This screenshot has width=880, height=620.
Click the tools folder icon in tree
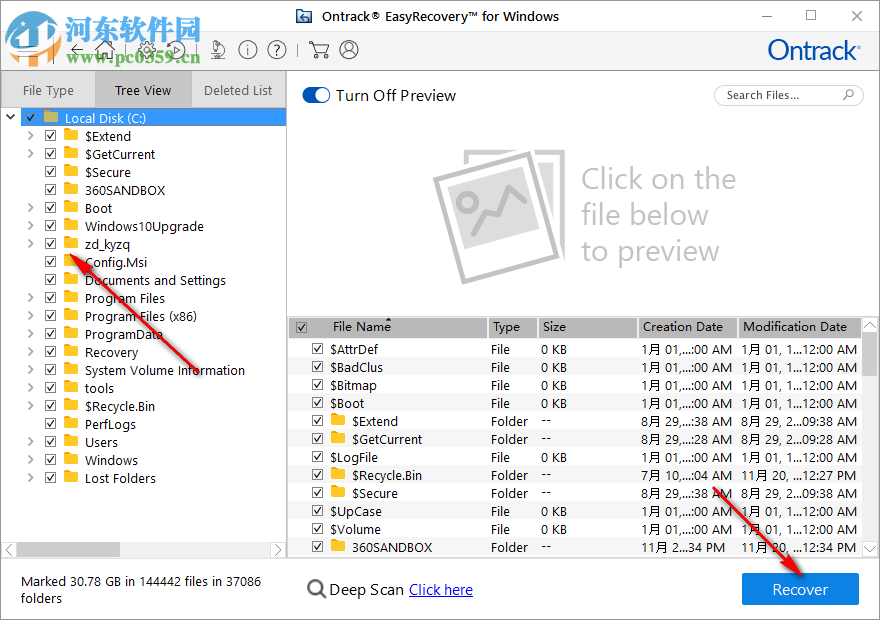pyautogui.click(x=71, y=387)
